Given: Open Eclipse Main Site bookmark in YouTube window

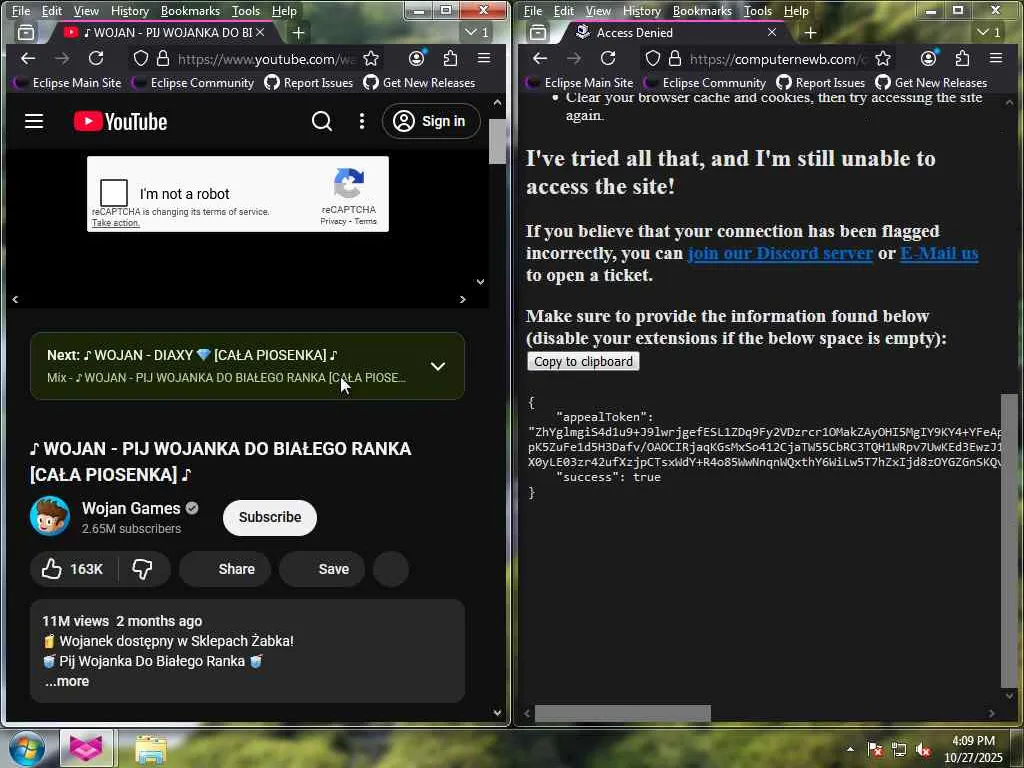Looking at the screenshot, I should (67, 82).
